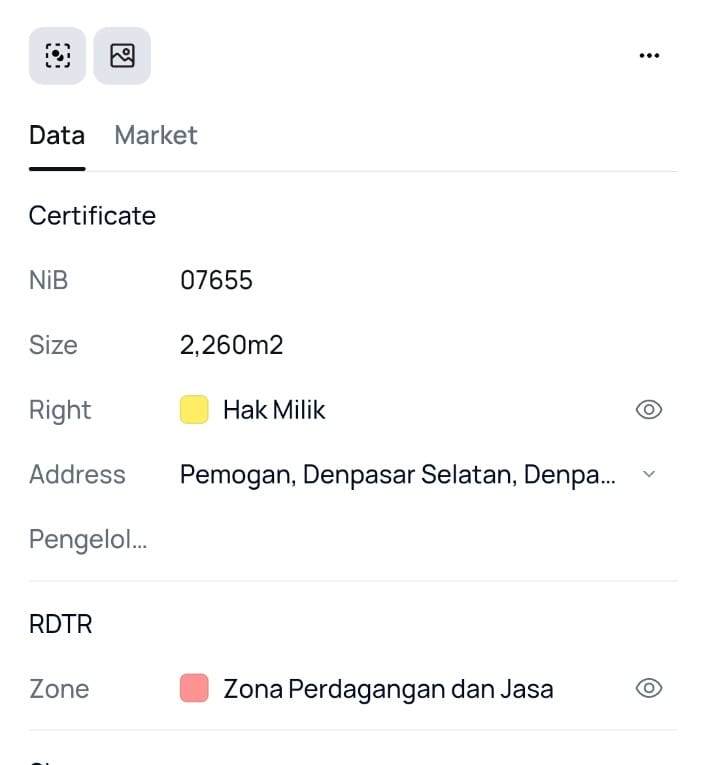
Task: Open the image gallery icon
Action: point(122,56)
